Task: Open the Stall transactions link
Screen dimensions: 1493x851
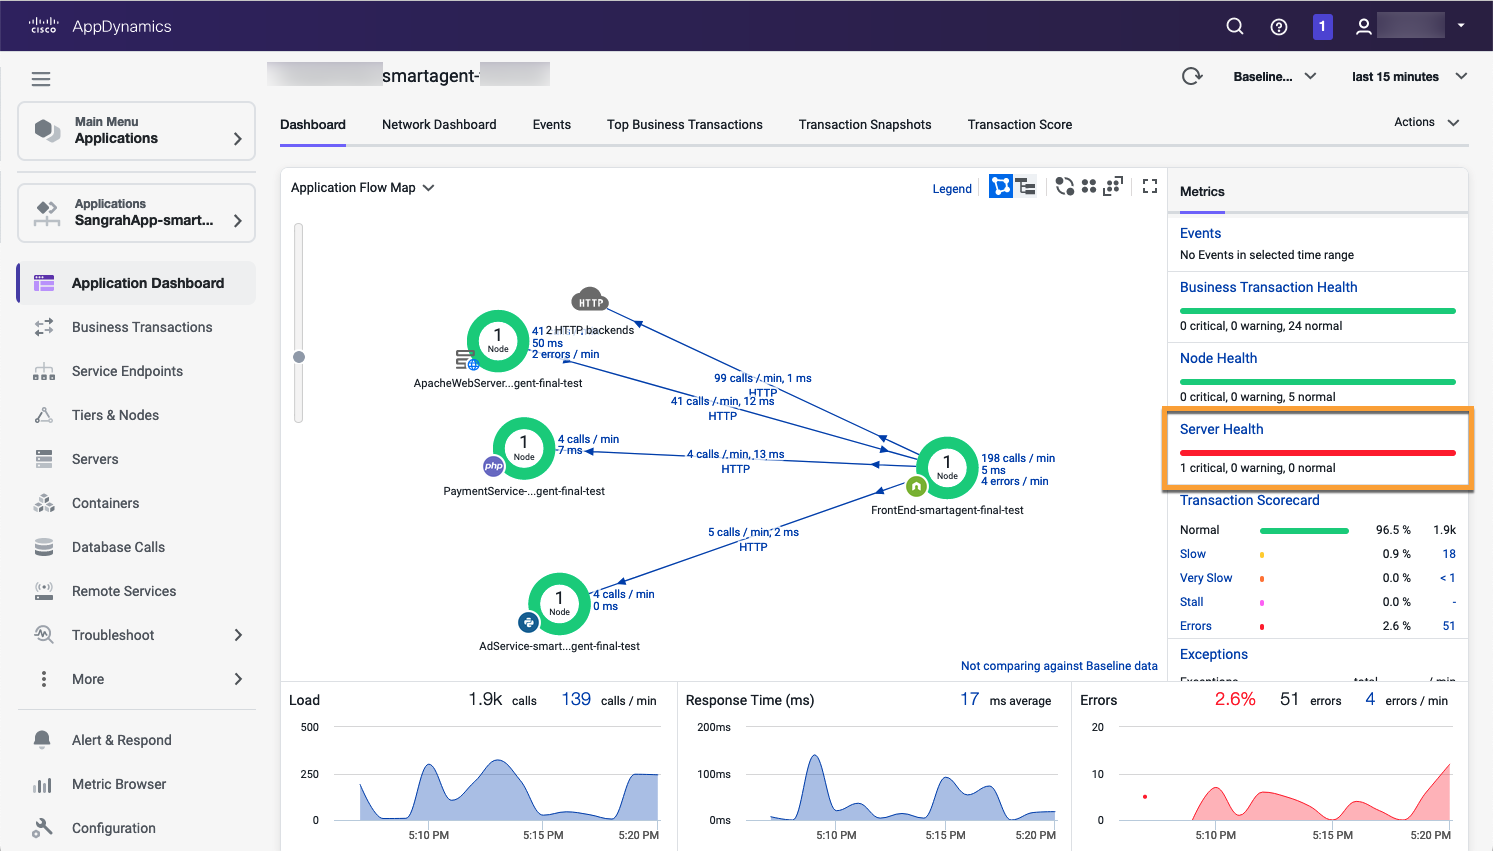Action: pyautogui.click(x=1192, y=602)
